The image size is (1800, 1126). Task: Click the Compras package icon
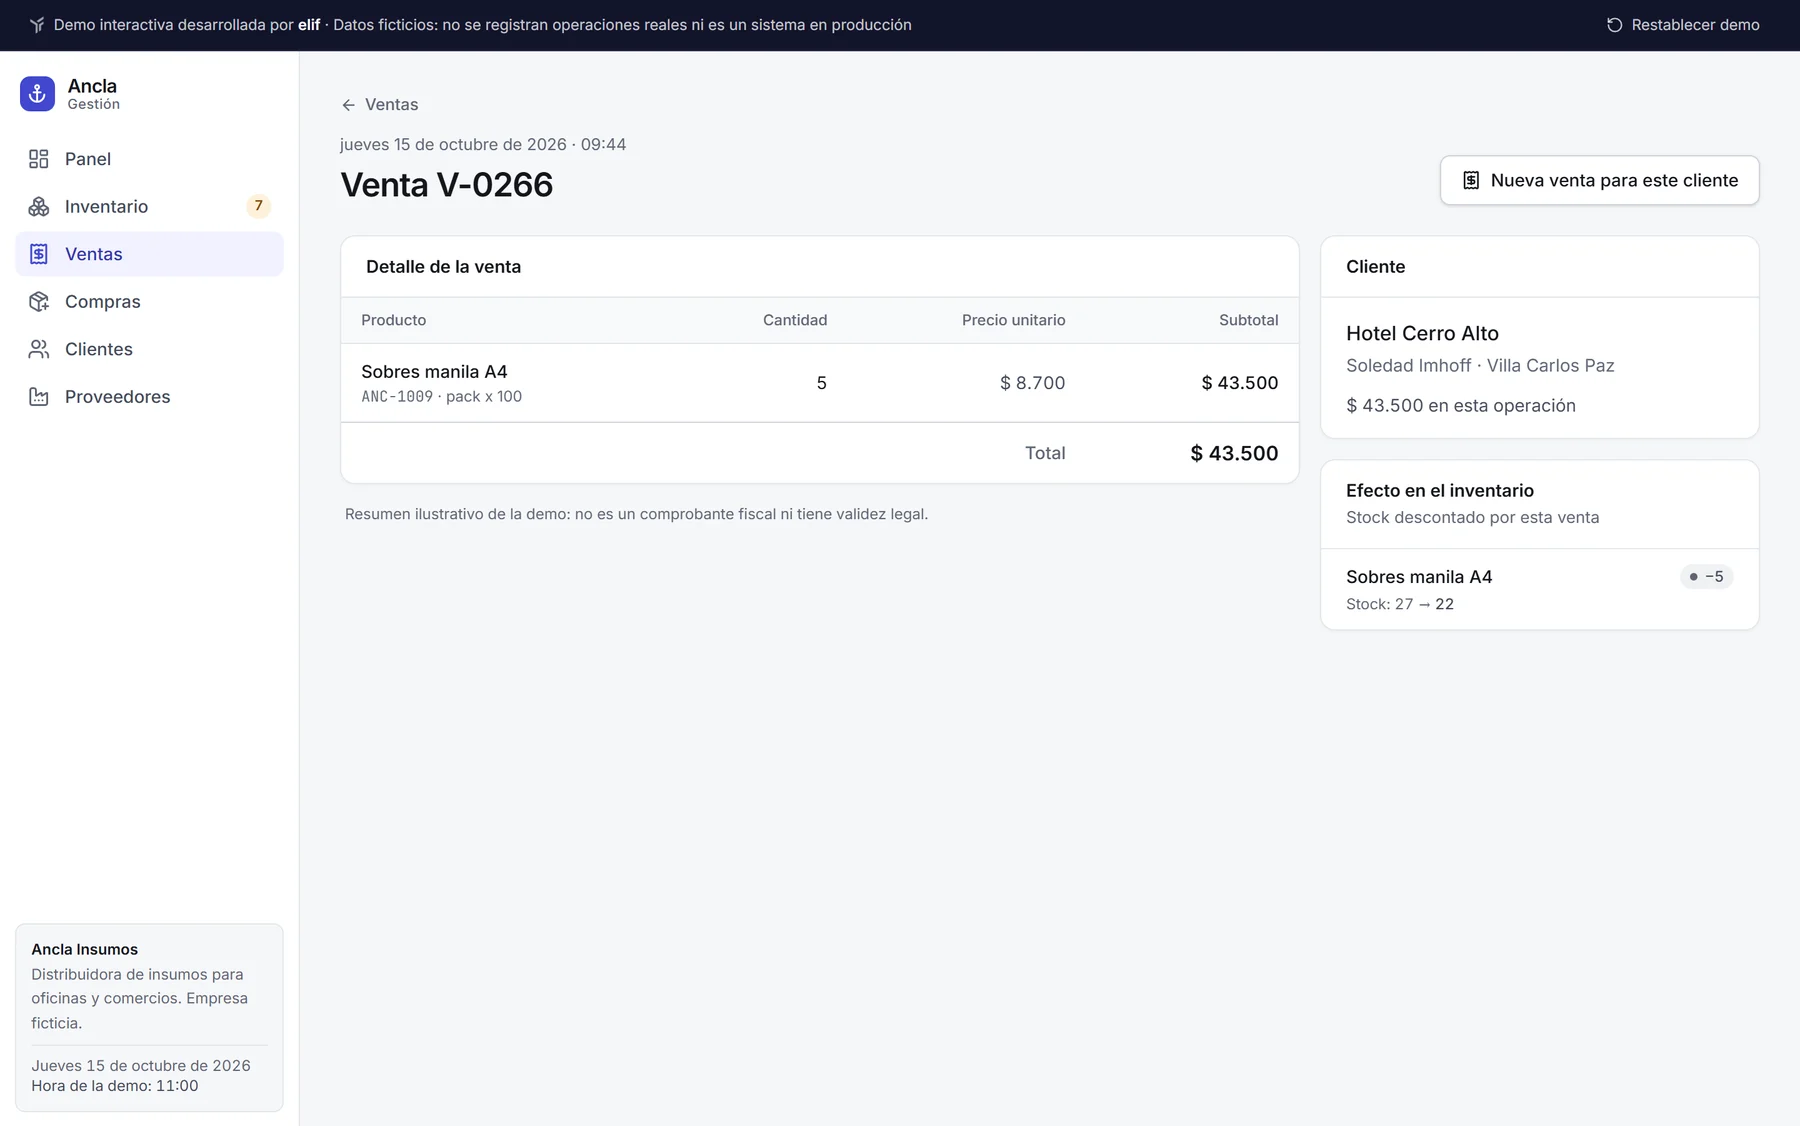tap(39, 301)
